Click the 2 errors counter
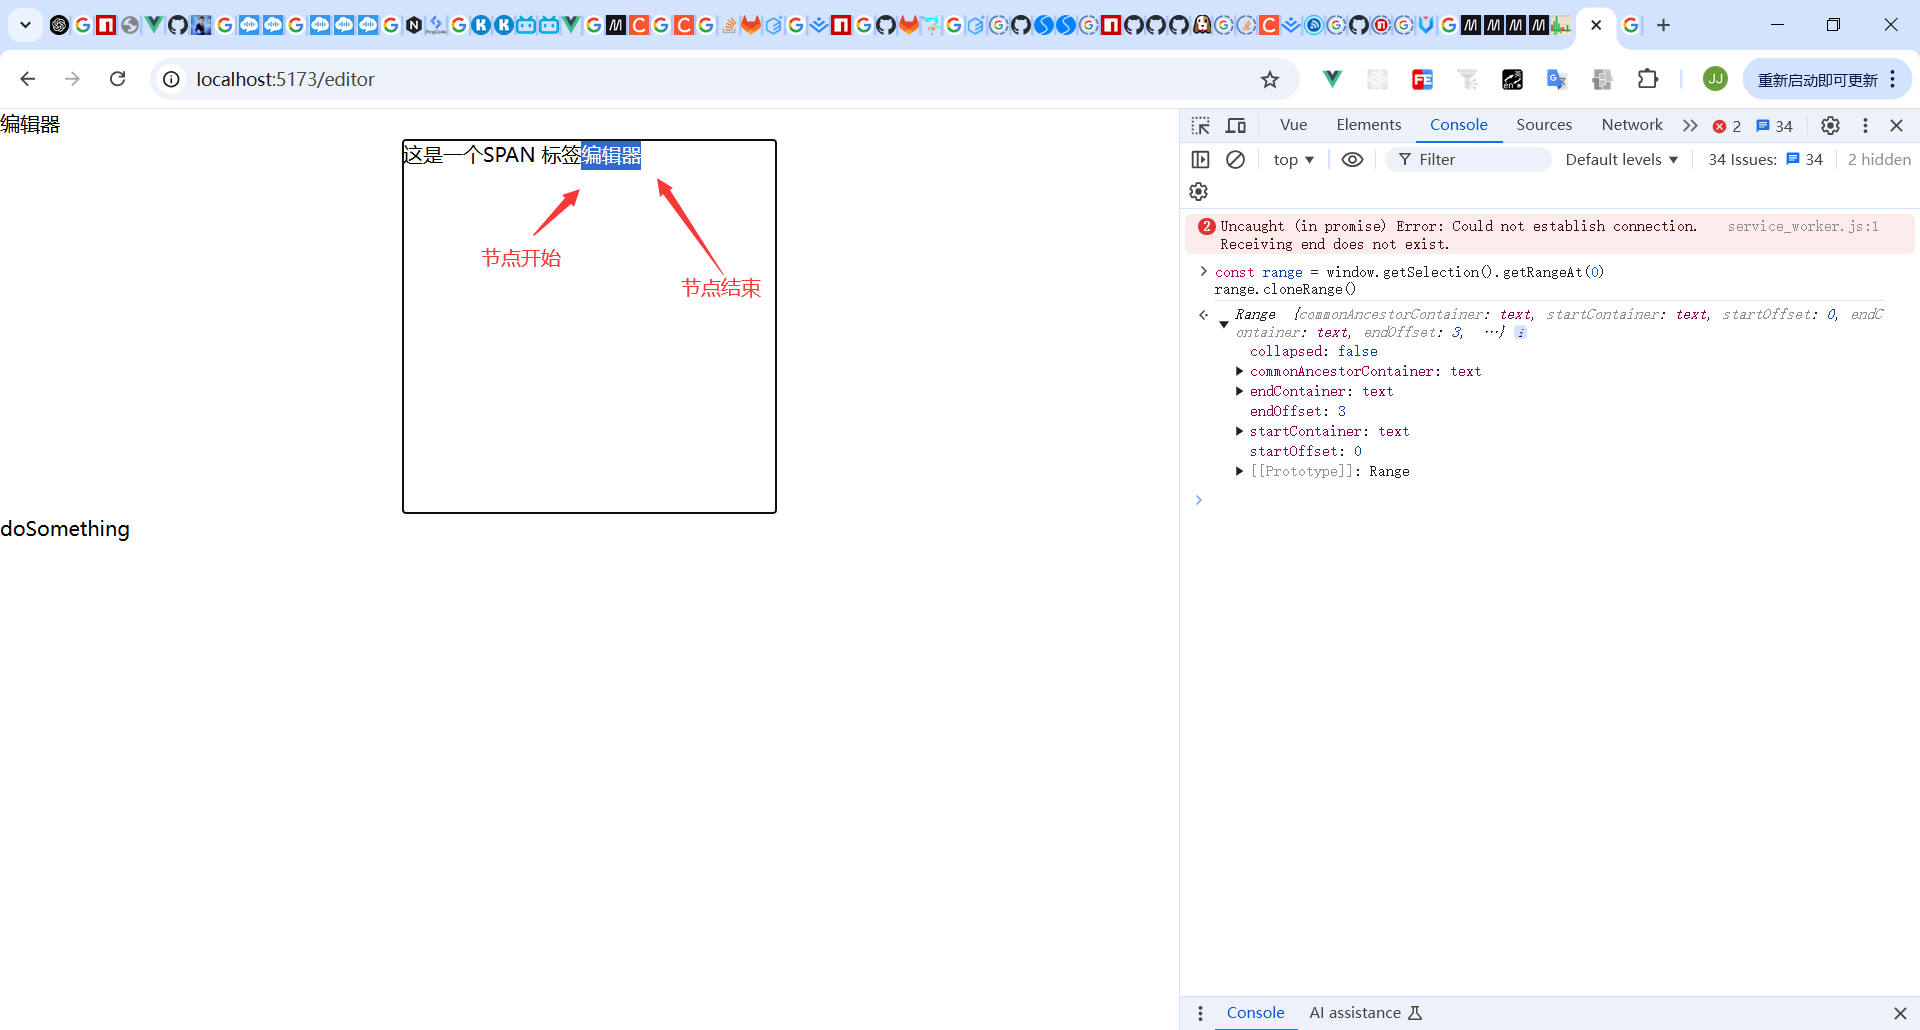1920x1030 pixels. (1727, 126)
